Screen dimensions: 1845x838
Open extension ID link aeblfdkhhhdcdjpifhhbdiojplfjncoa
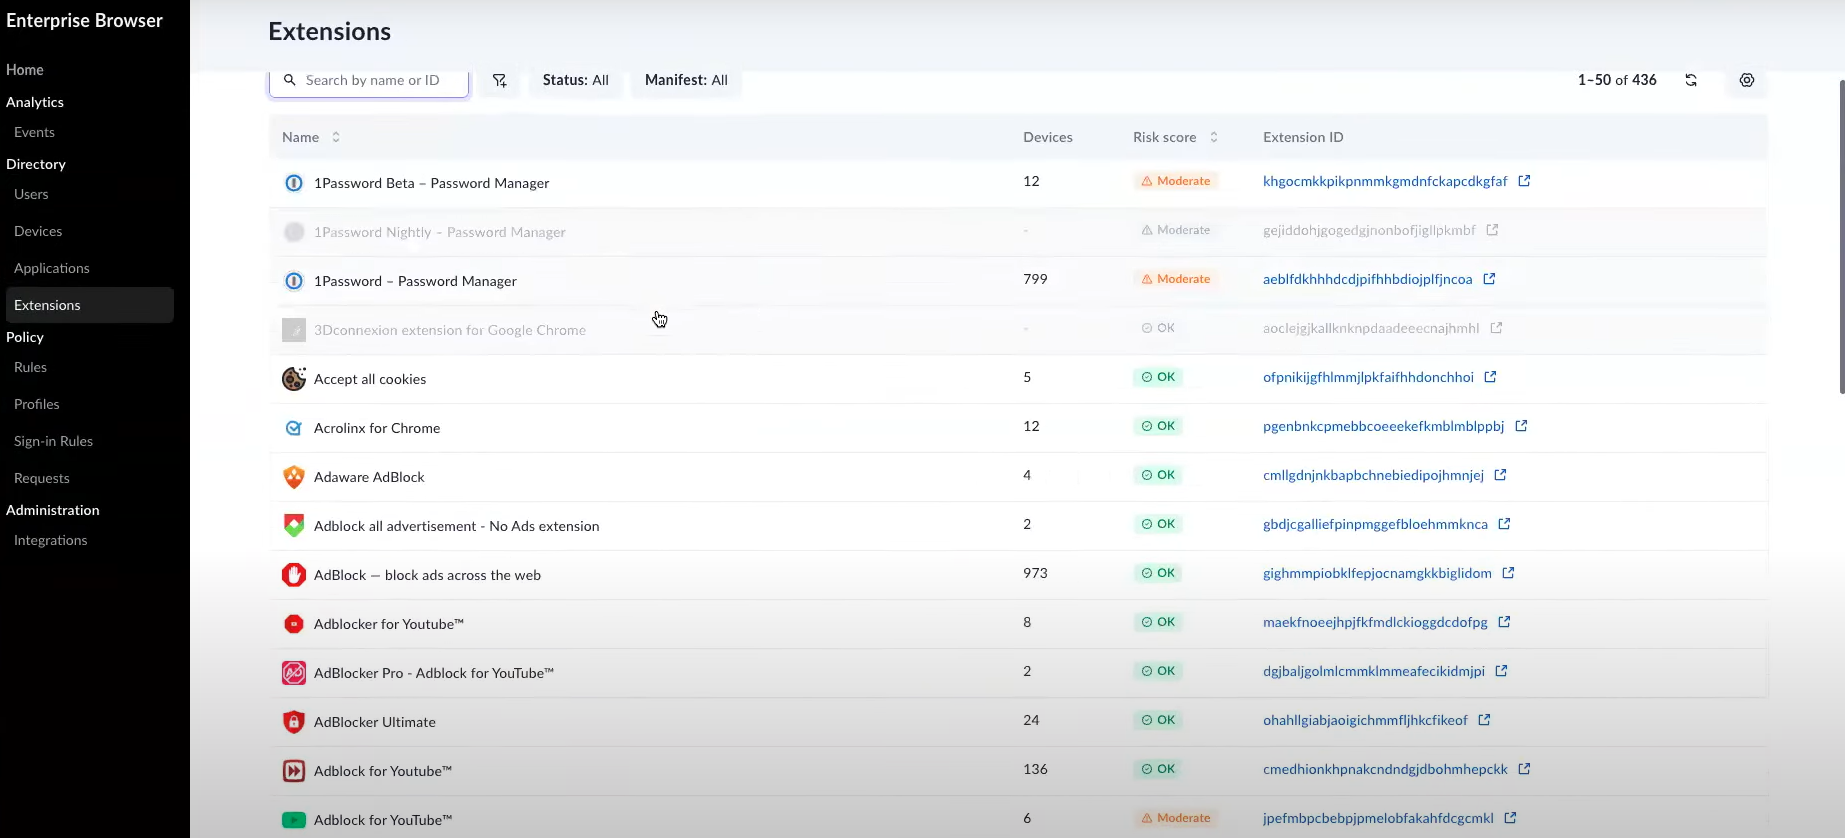coord(1367,279)
